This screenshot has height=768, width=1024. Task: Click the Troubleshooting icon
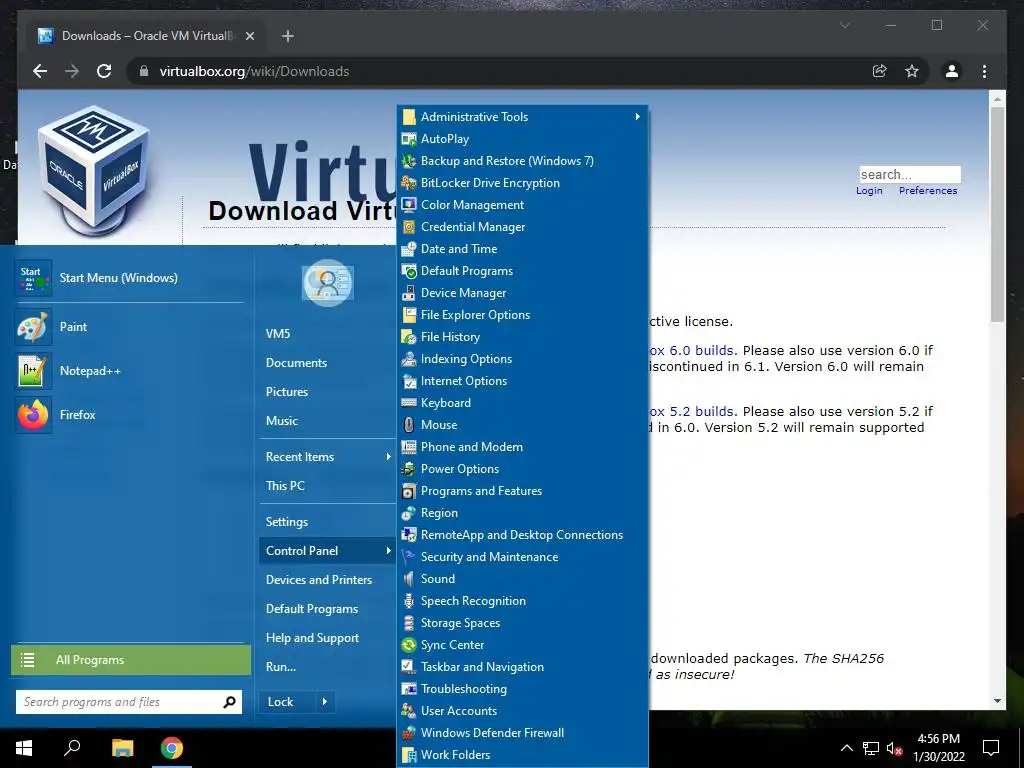[409, 688]
